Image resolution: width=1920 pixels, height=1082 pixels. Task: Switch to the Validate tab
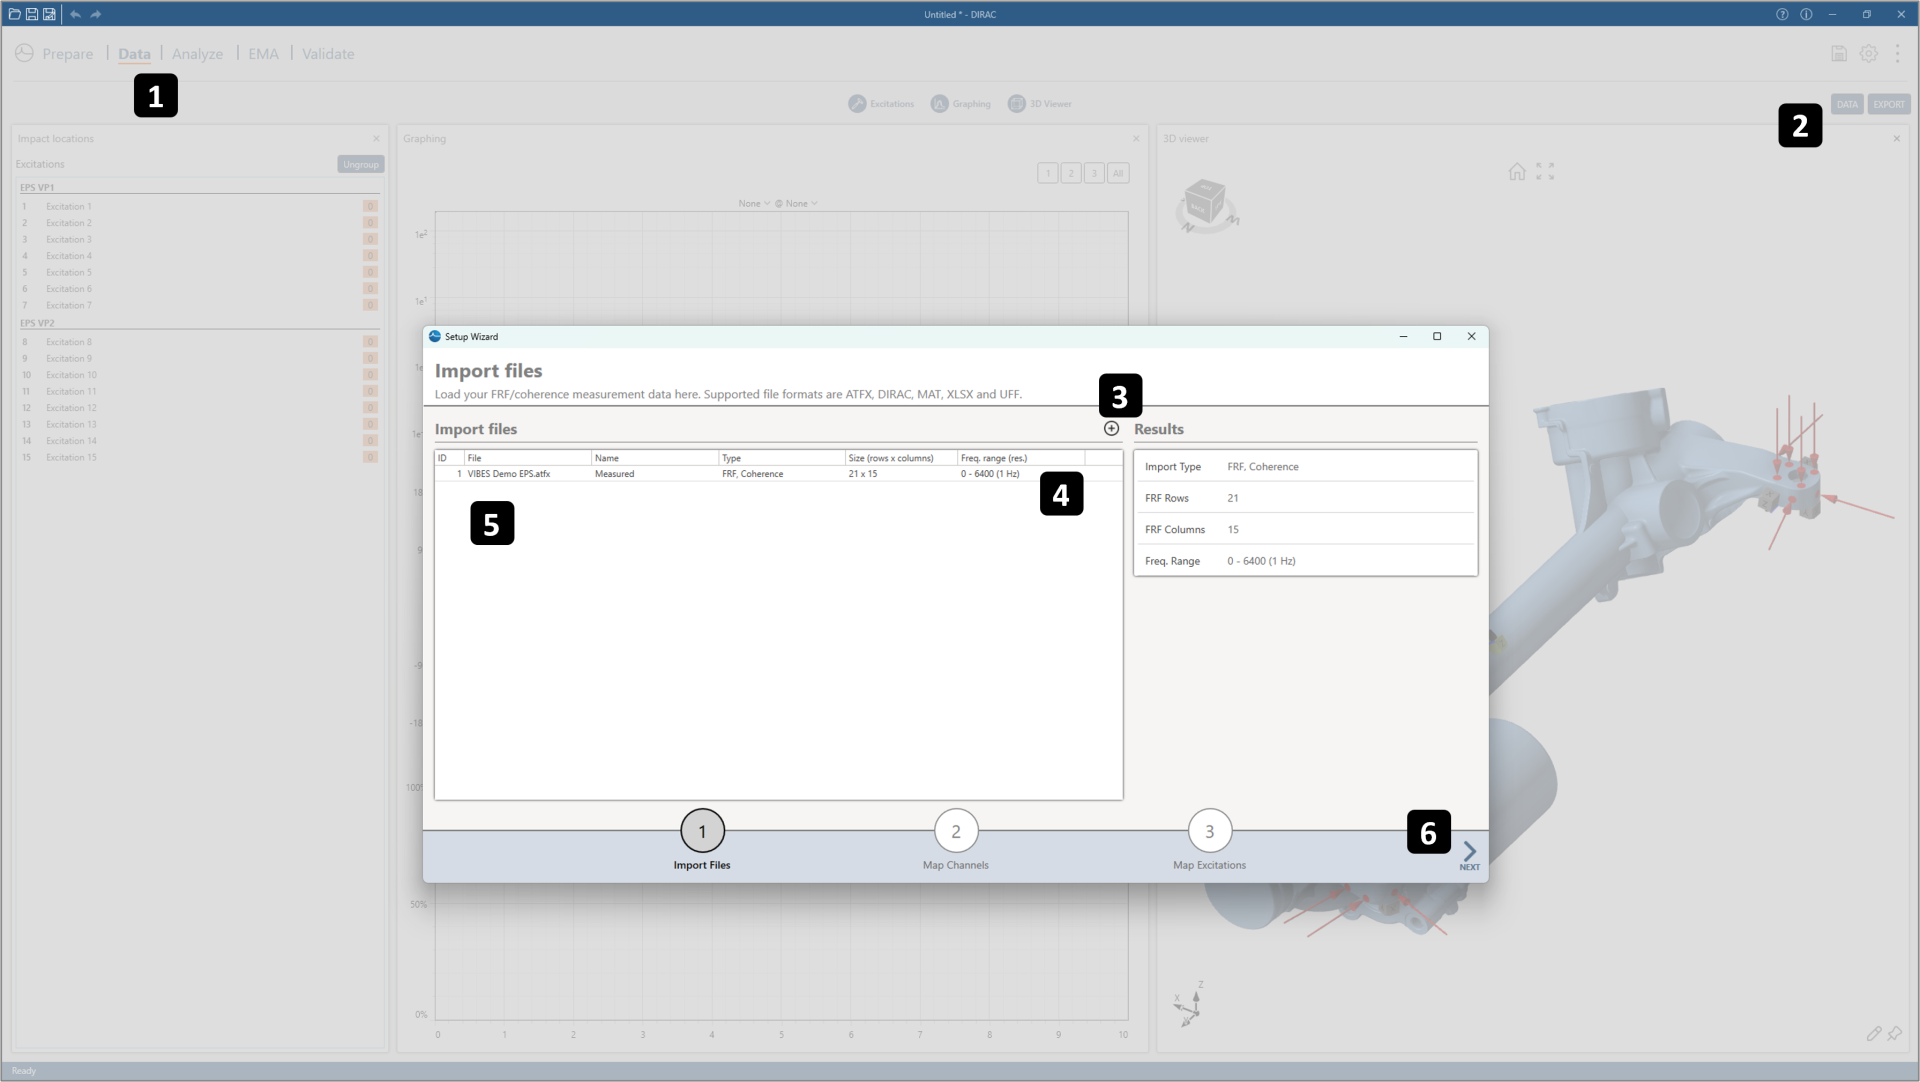(328, 54)
